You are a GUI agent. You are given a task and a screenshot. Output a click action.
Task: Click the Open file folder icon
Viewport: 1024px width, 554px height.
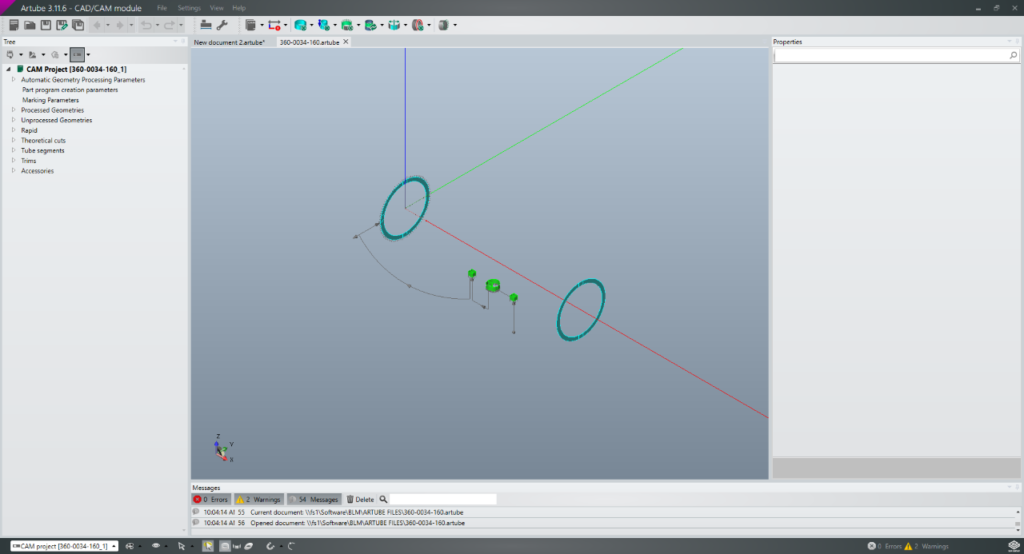(x=30, y=24)
